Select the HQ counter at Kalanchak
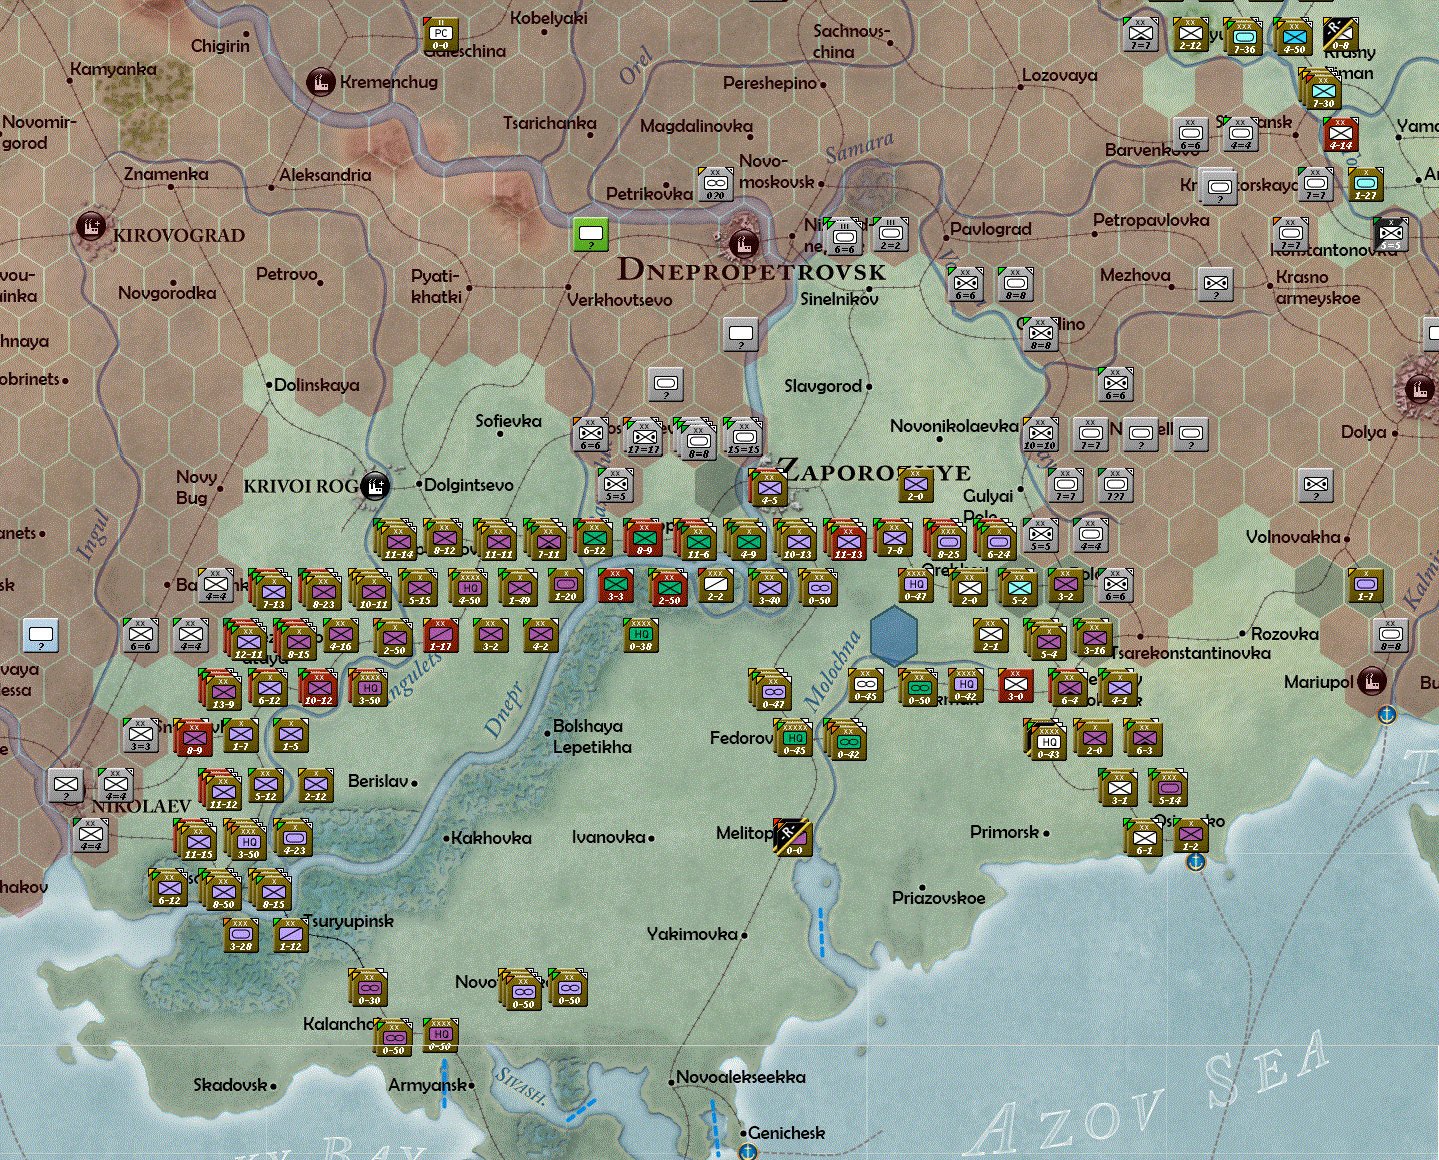The image size is (1439, 1160). pyautogui.click(x=441, y=1036)
